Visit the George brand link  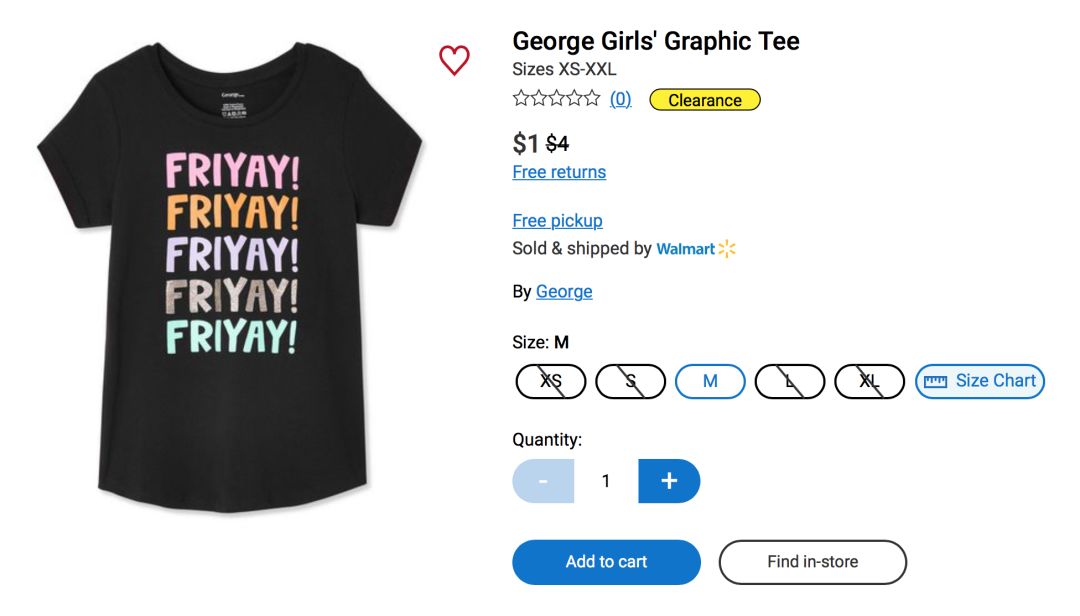564,291
